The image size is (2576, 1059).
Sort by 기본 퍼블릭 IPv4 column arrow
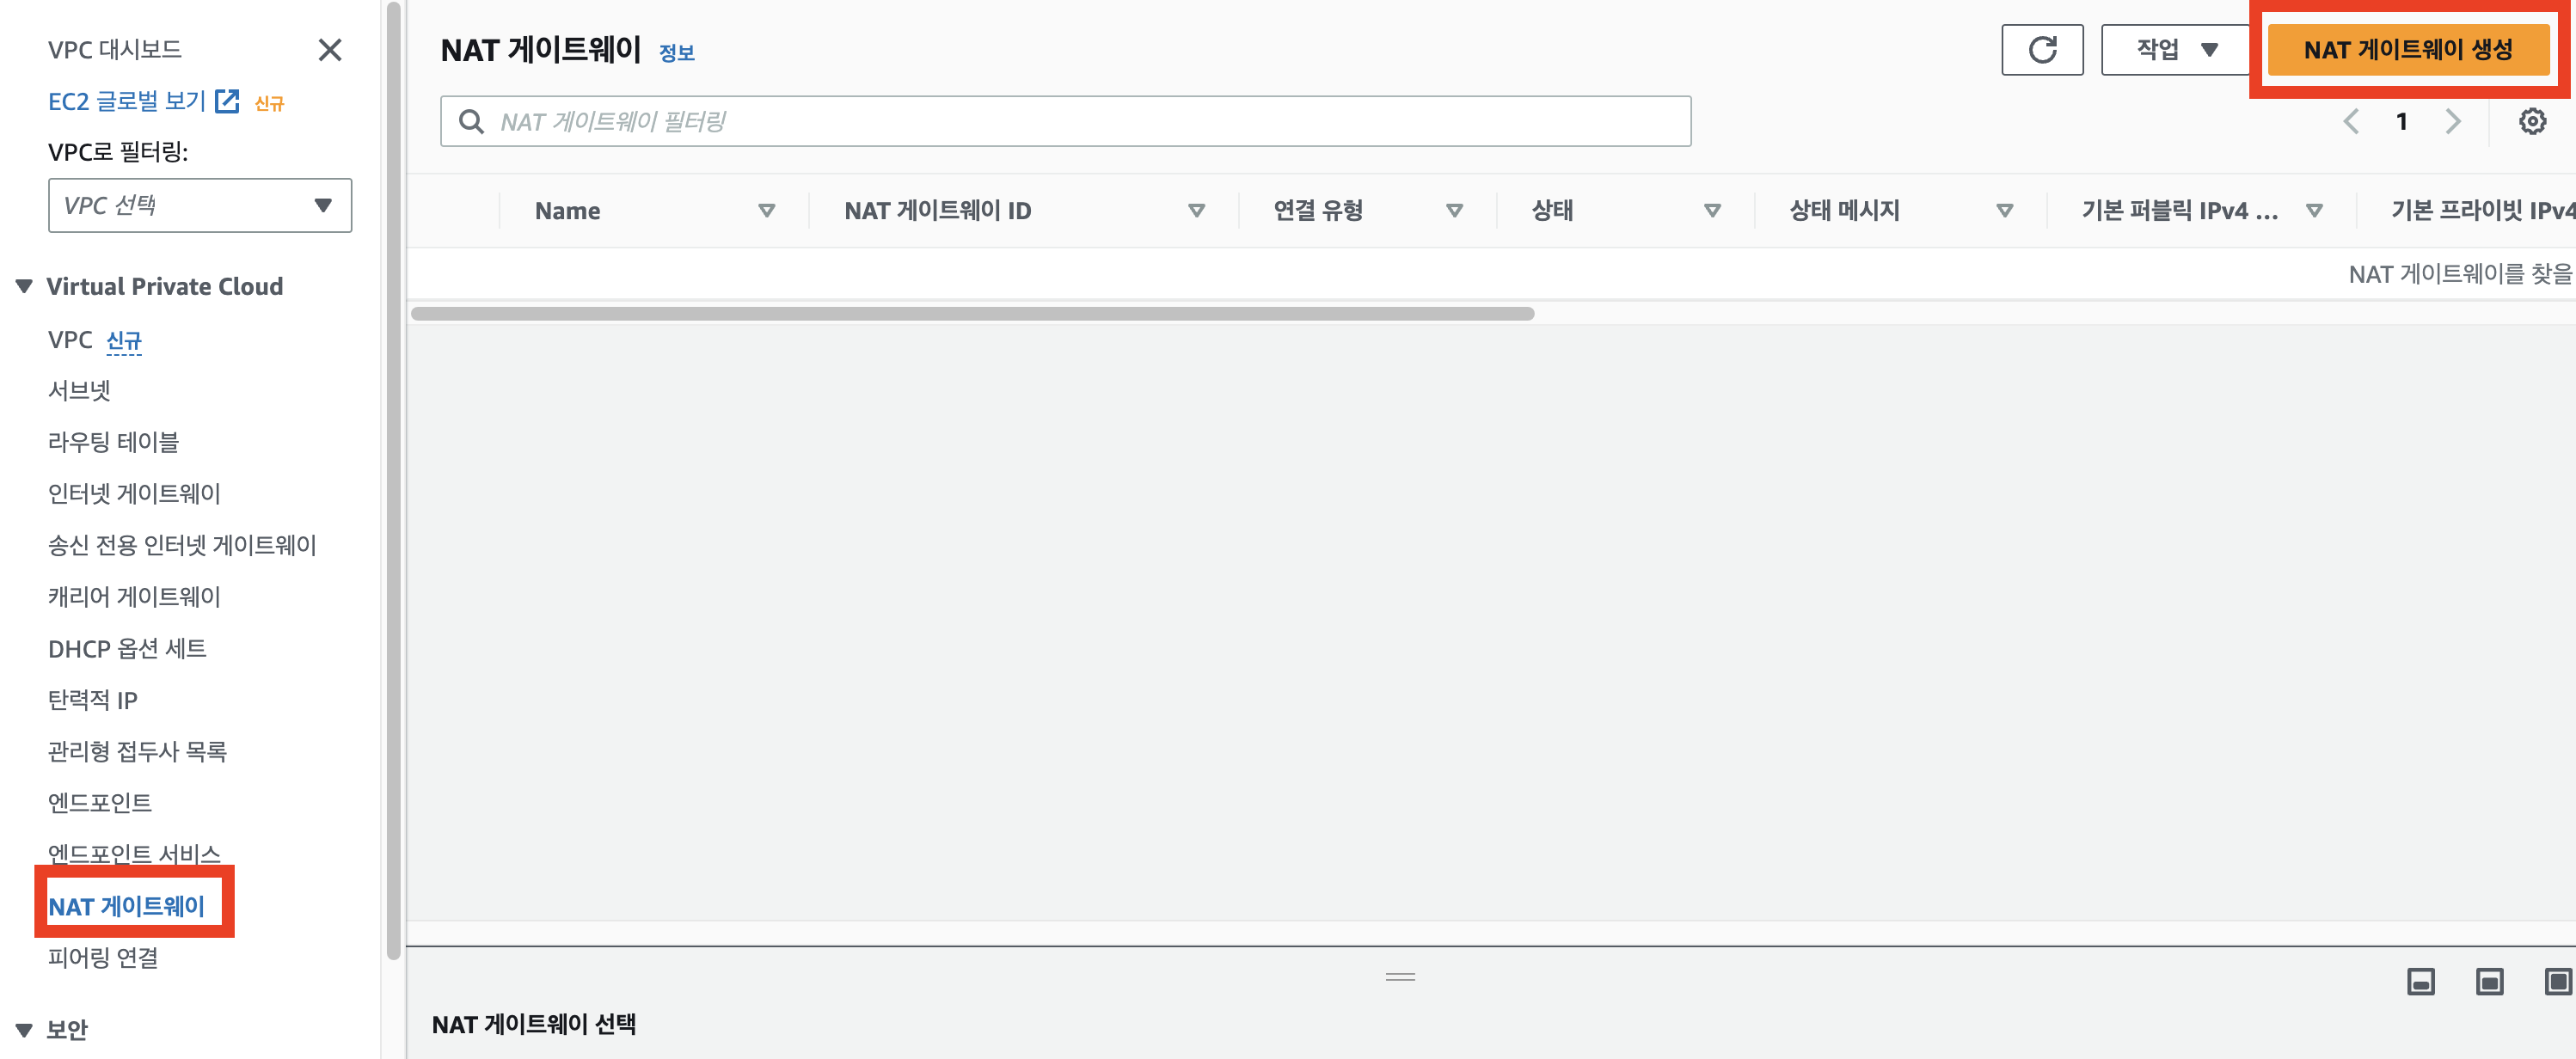(x=2314, y=211)
